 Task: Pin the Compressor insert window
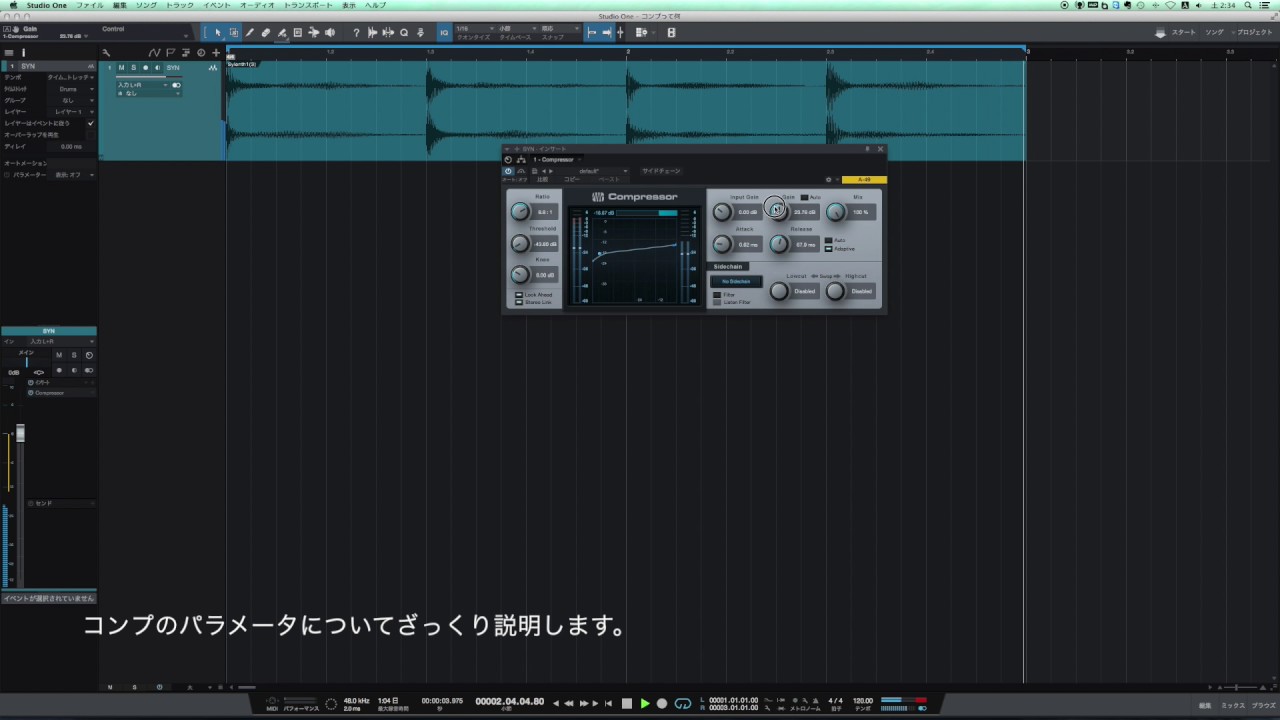[x=867, y=149]
